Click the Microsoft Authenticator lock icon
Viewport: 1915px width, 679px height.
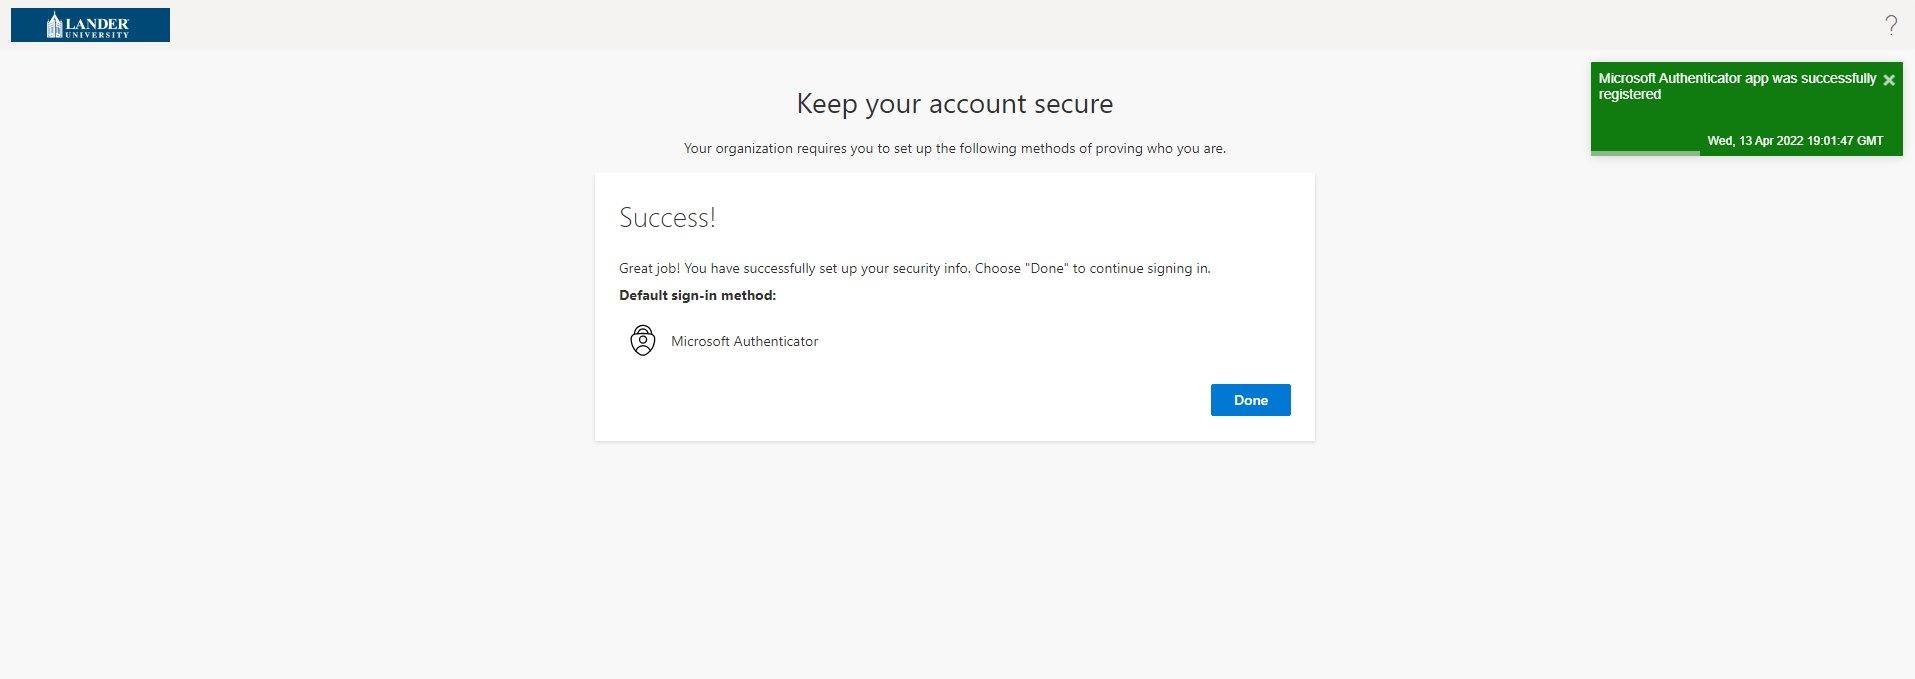(643, 341)
